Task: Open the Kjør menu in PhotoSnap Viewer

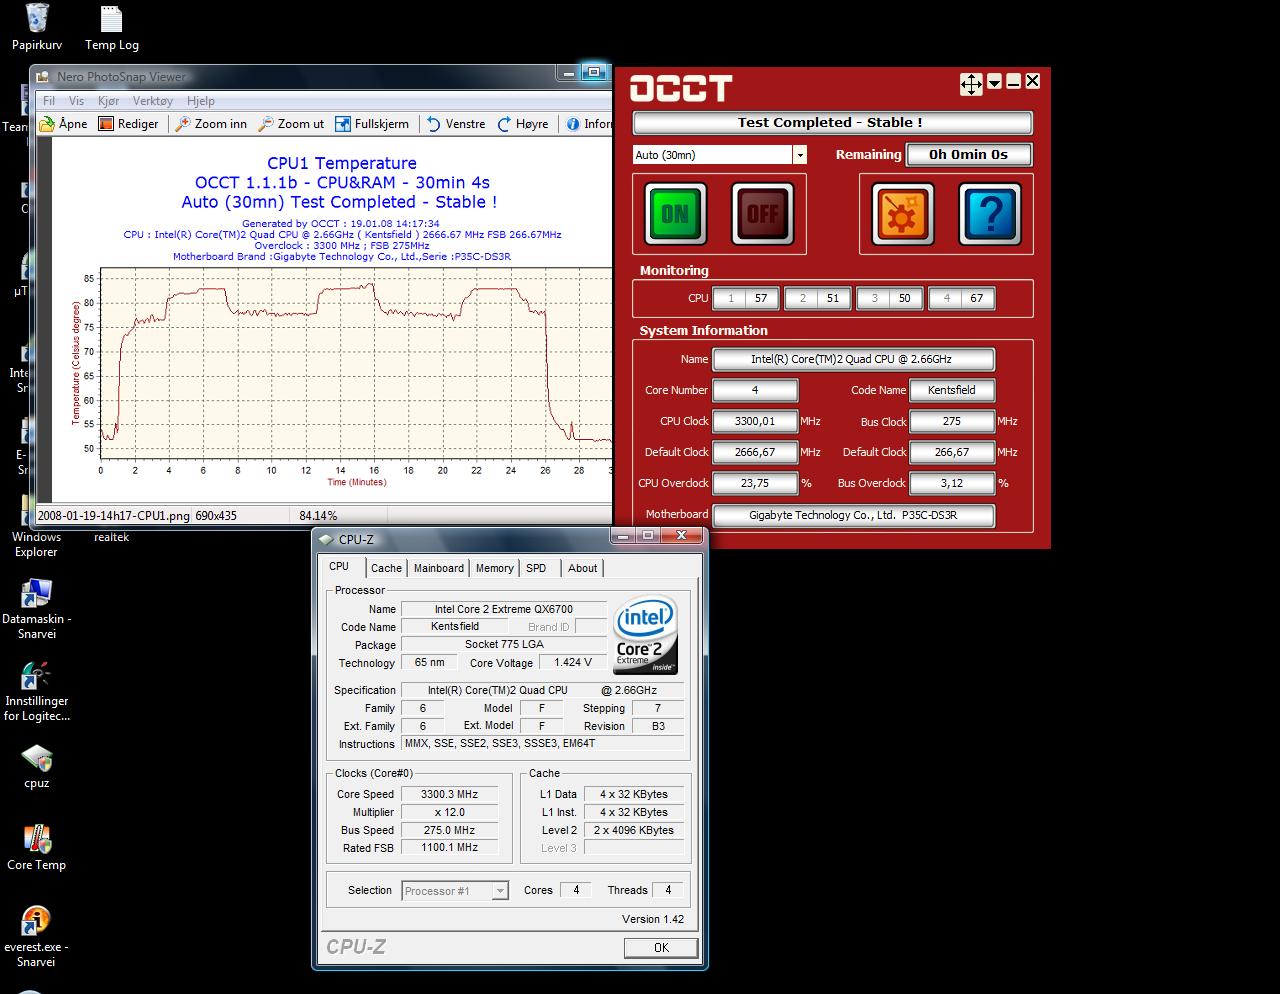Action: 108,101
